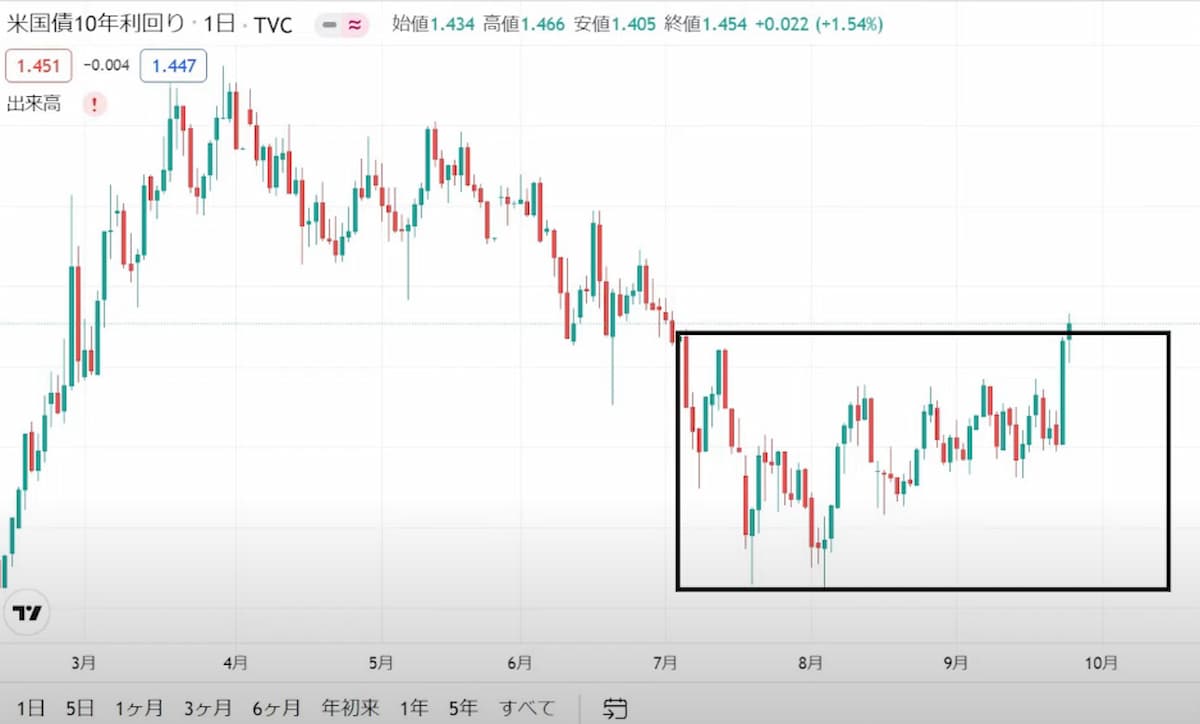Click the TradingView logo icon
The image size is (1200, 724).
(27, 613)
